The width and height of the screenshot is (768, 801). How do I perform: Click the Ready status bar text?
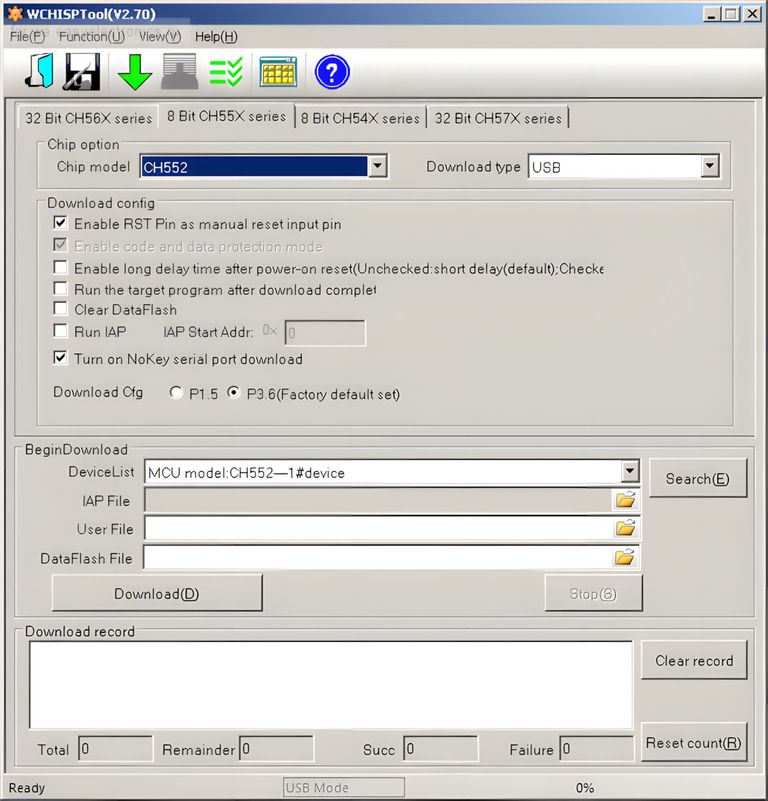(27, 787)
